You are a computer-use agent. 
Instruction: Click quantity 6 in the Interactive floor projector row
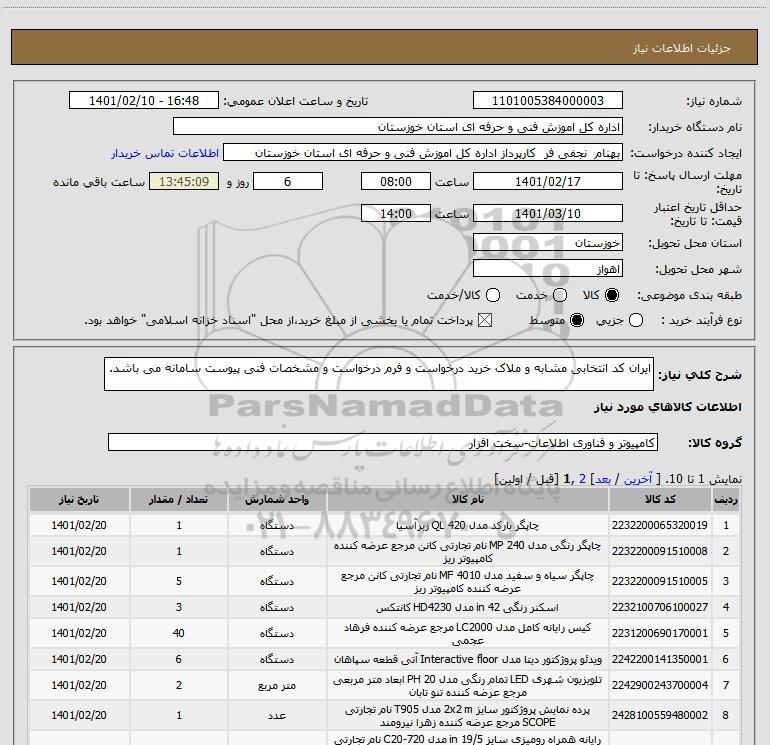(179, 659)
